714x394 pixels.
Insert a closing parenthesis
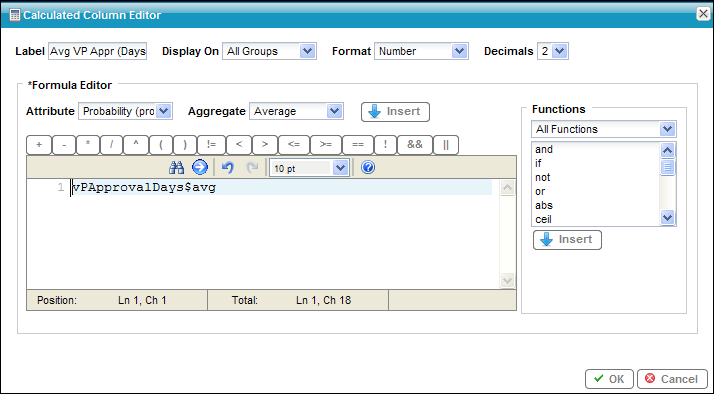[185, 145]
